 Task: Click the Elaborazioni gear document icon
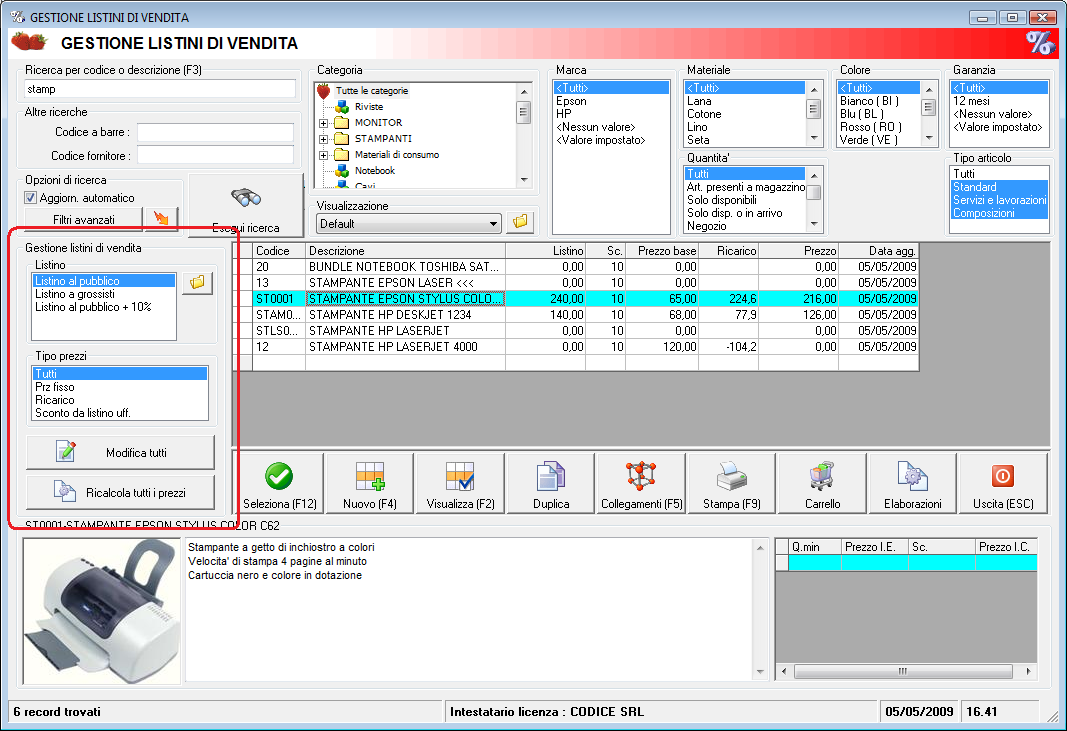click(x=913, y=476)
